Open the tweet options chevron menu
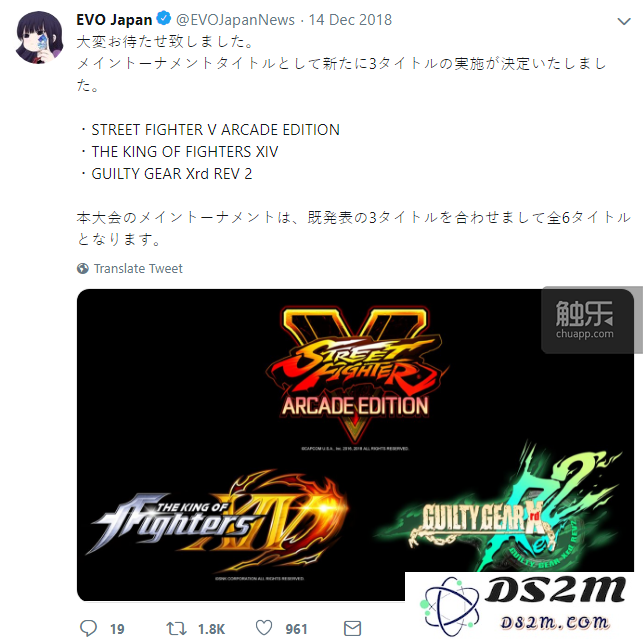The height and width of the screenshot is (640, 643). pyautogui.click(x=623, y=21)
